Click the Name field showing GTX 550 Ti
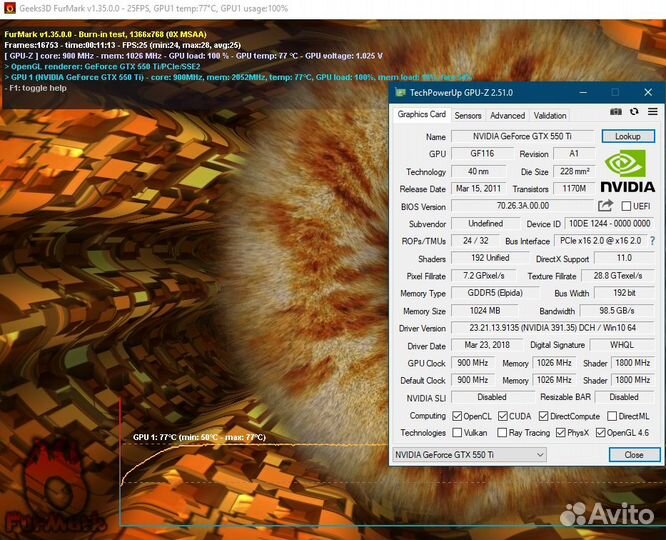Image resolution: width=666 pixels, height=540 pixels. (x=522, y=136)
